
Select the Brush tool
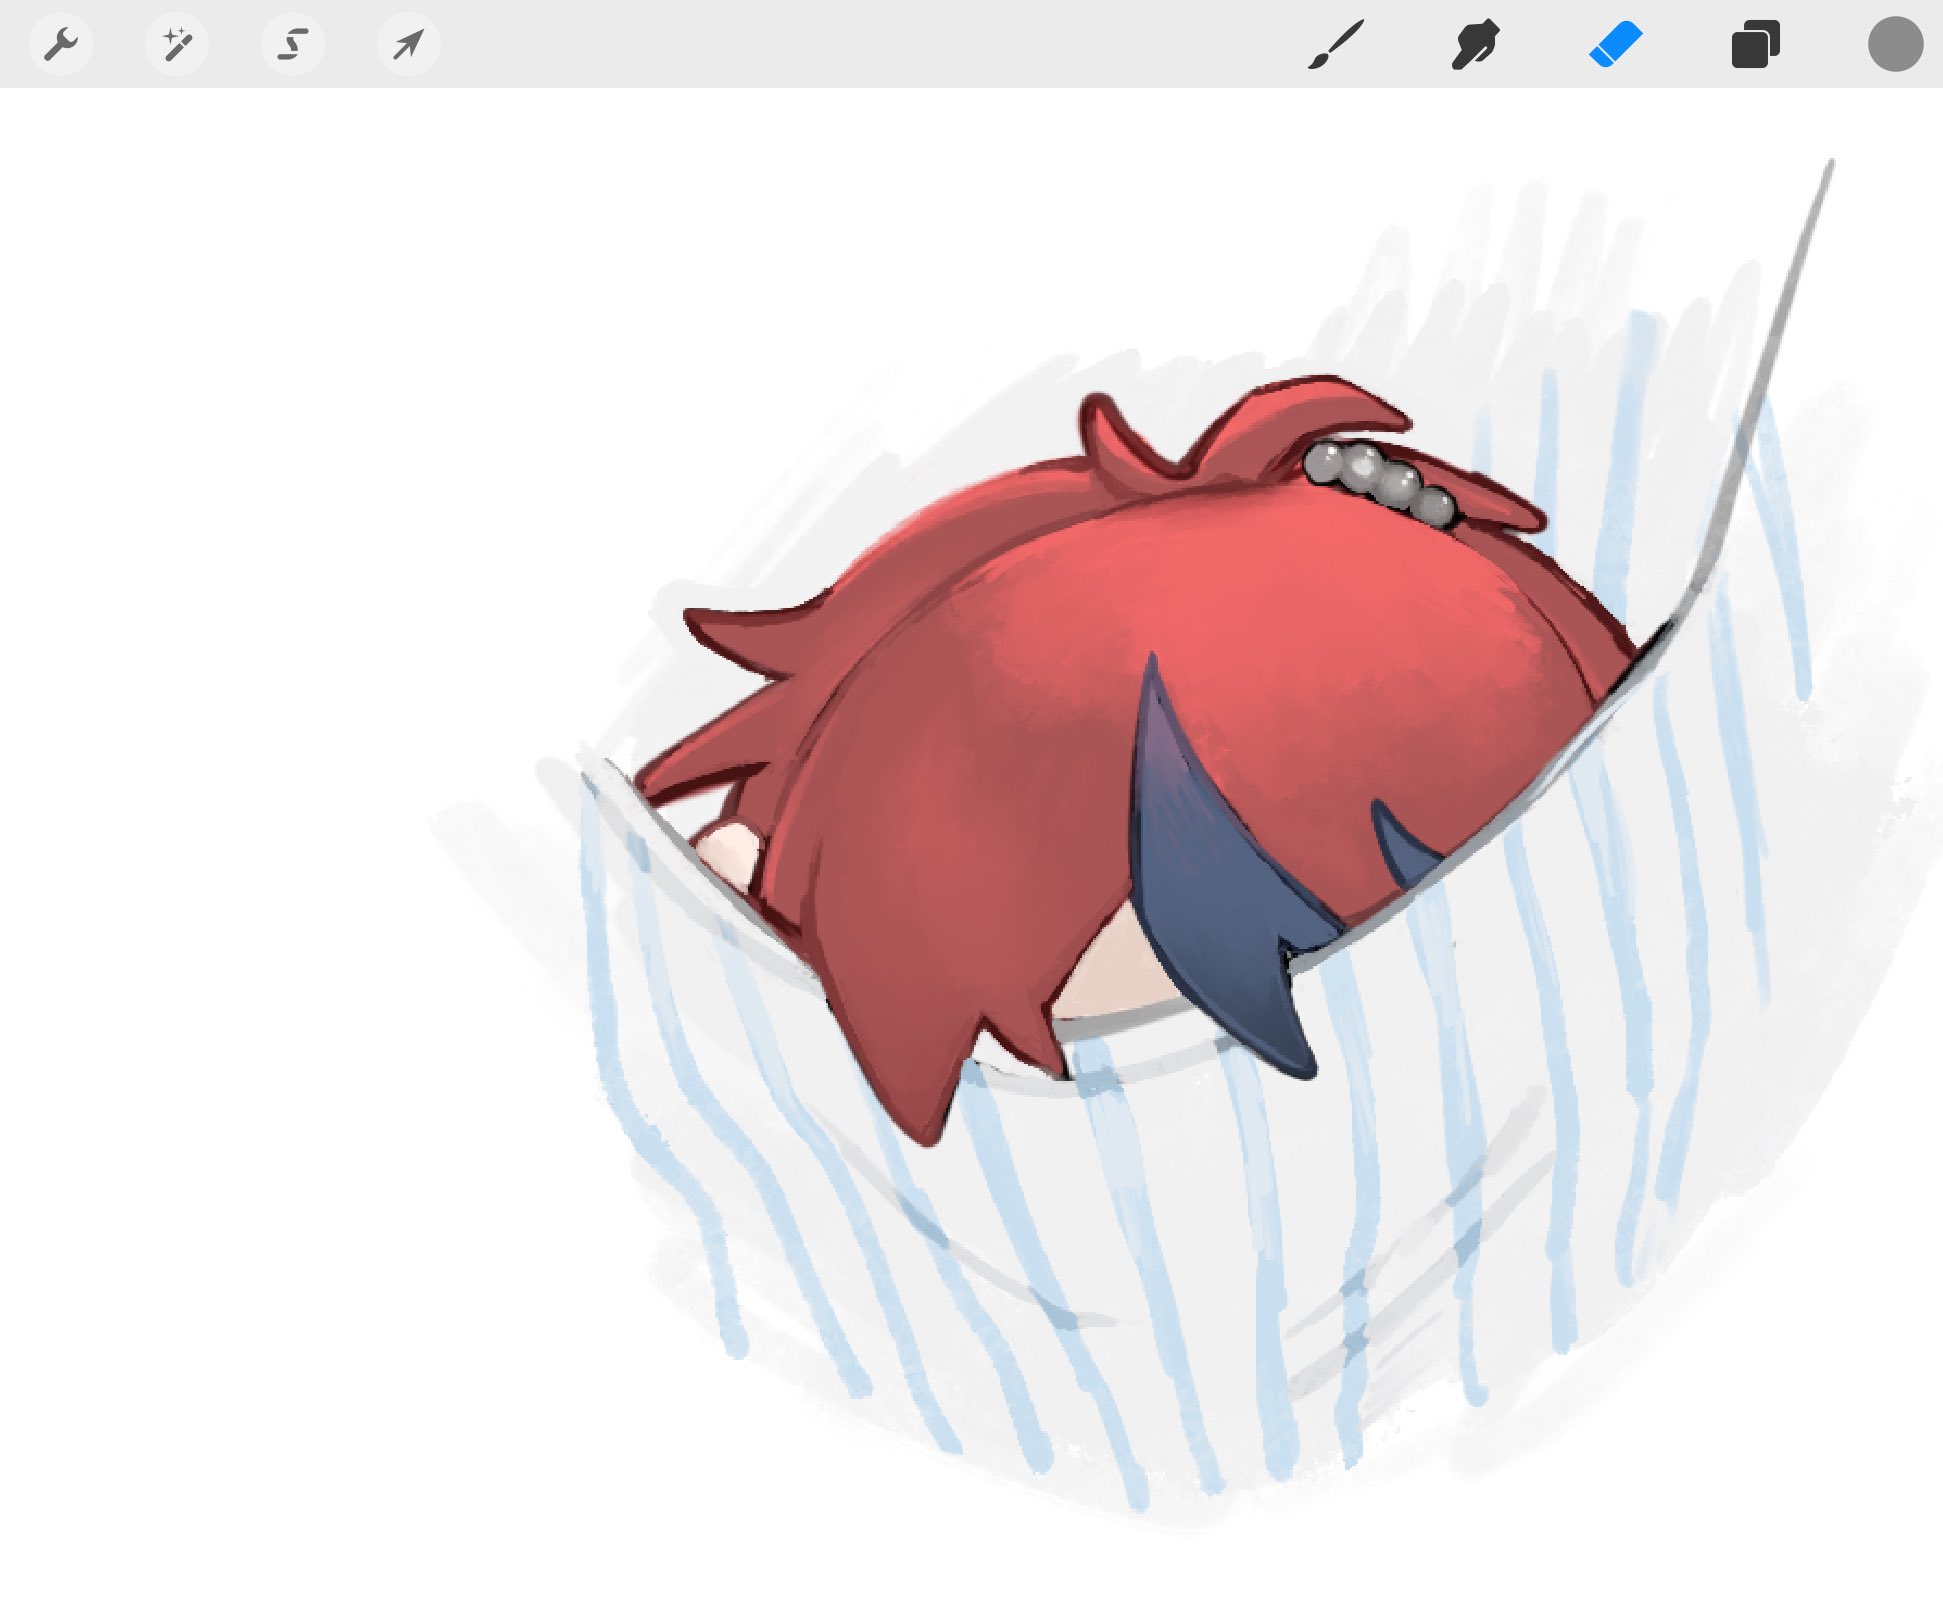point(1336,45)
